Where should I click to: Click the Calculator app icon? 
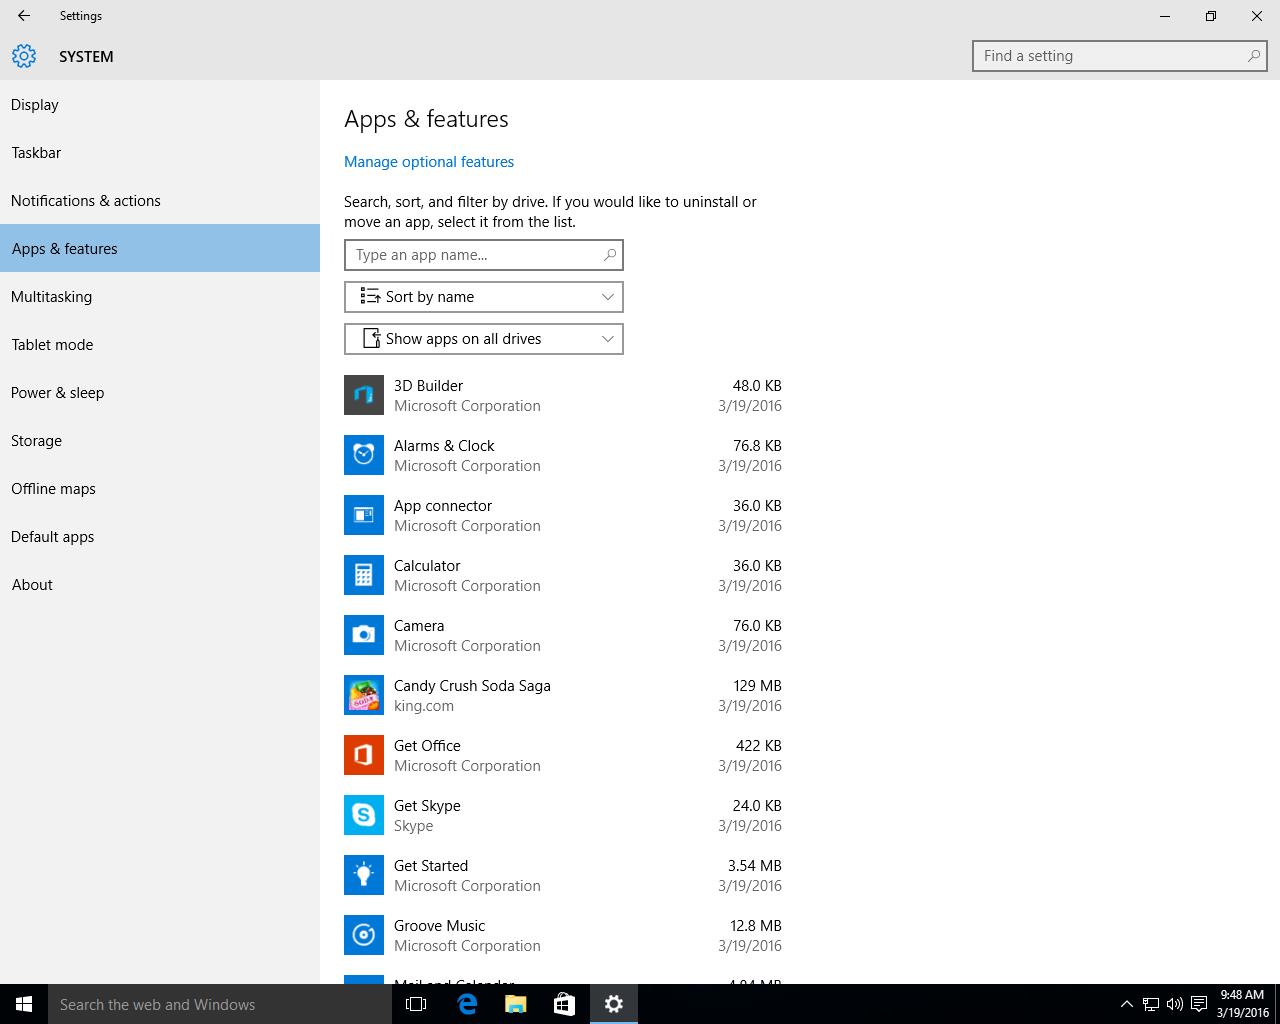pyautogui.click(x=364, y=575)
